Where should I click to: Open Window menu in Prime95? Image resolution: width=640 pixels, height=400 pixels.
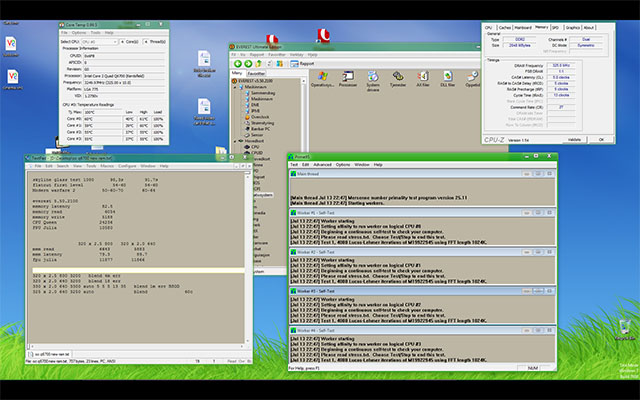pos(362,165)
